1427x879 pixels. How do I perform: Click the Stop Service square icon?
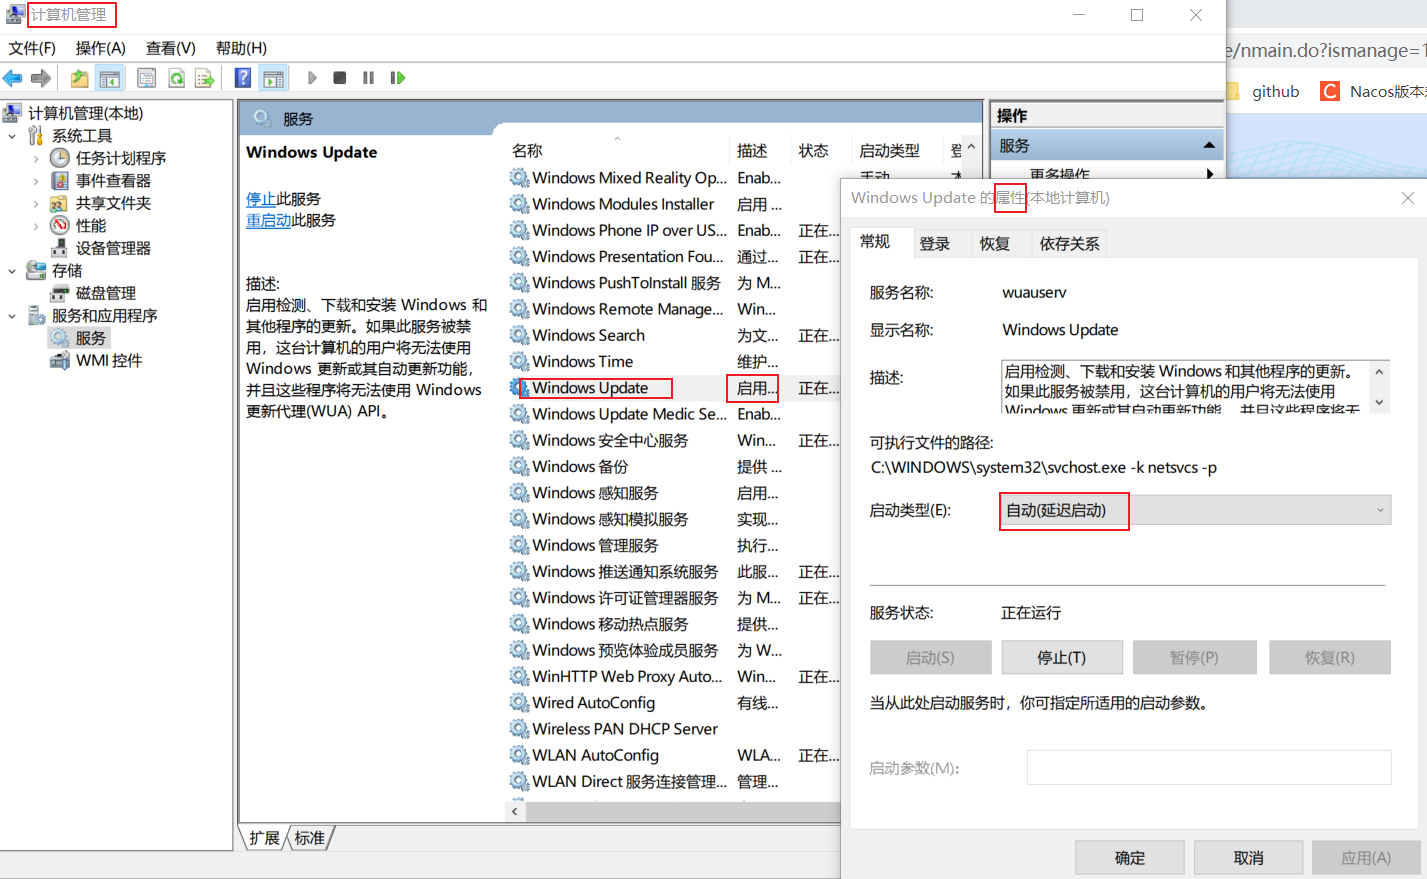340,78
